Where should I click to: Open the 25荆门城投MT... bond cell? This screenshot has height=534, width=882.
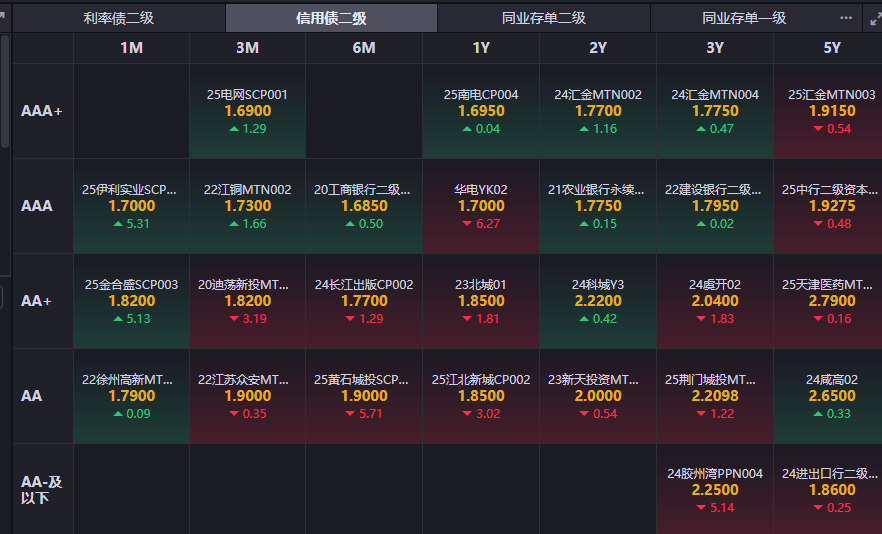pos(715,396)
